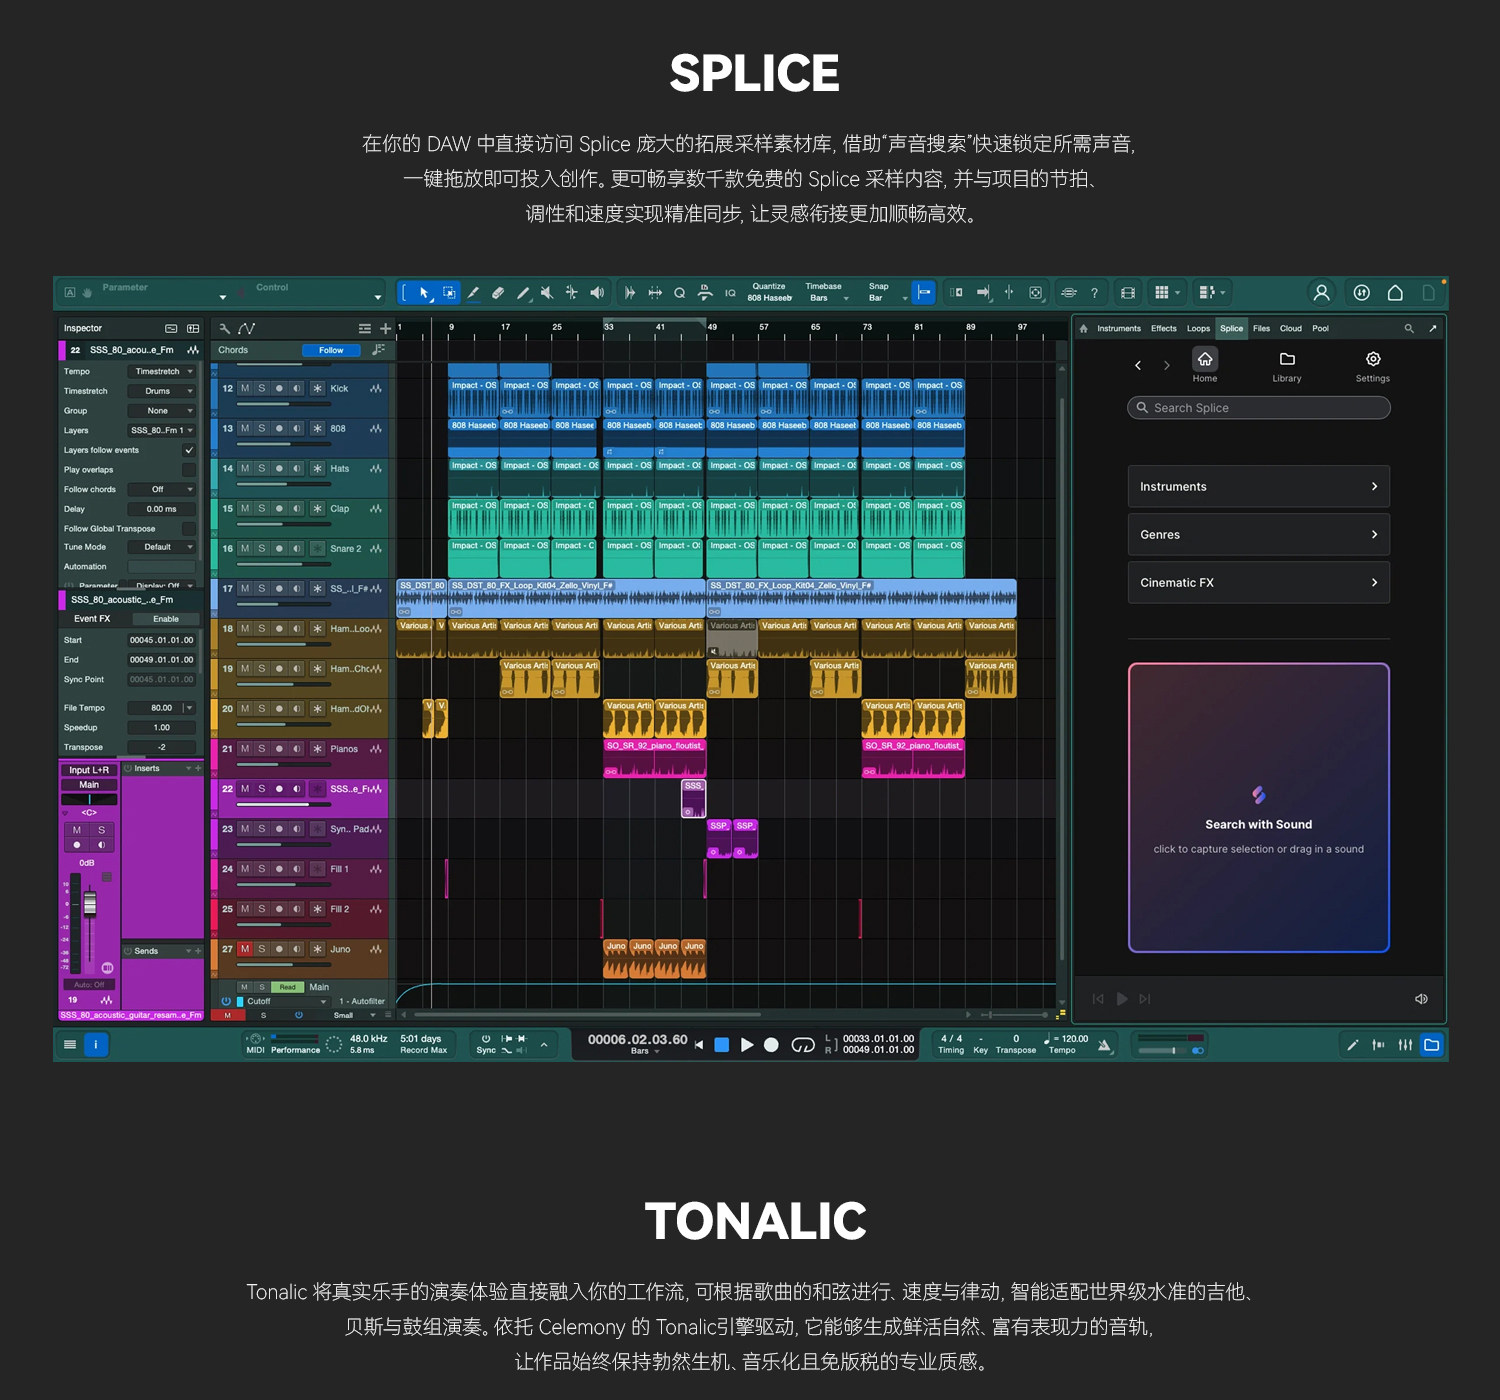This screenshot has height=1400, width=1500.
Task: Click the Search Splice input field
Action: click(x=1259, y=408)
